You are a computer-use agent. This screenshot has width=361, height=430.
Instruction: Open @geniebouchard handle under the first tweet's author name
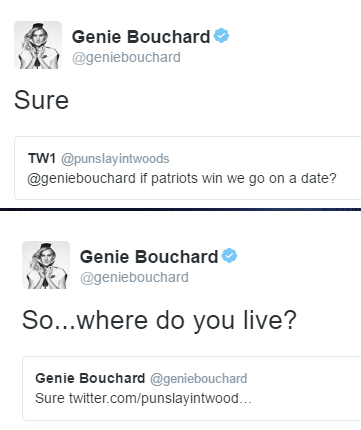pyautogui.click(x=126, y=57)
